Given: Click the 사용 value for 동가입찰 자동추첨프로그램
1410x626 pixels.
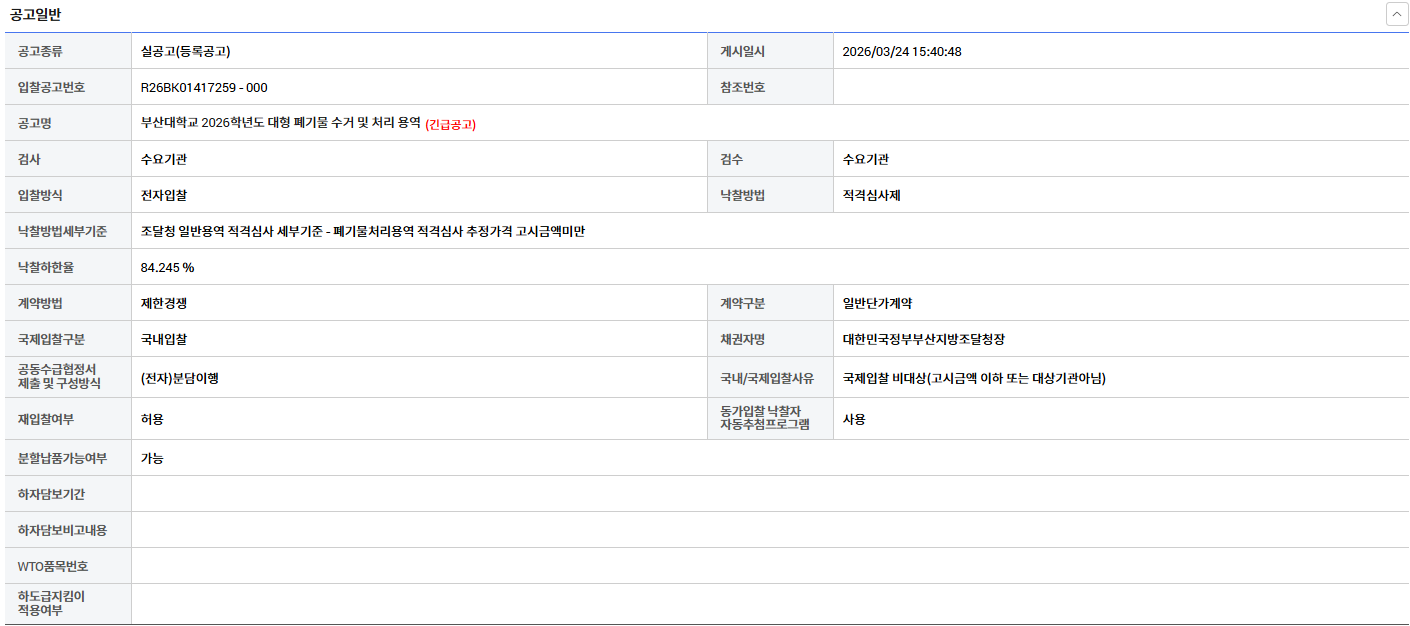Looking at the screenshot, I should tap(854, 420).
